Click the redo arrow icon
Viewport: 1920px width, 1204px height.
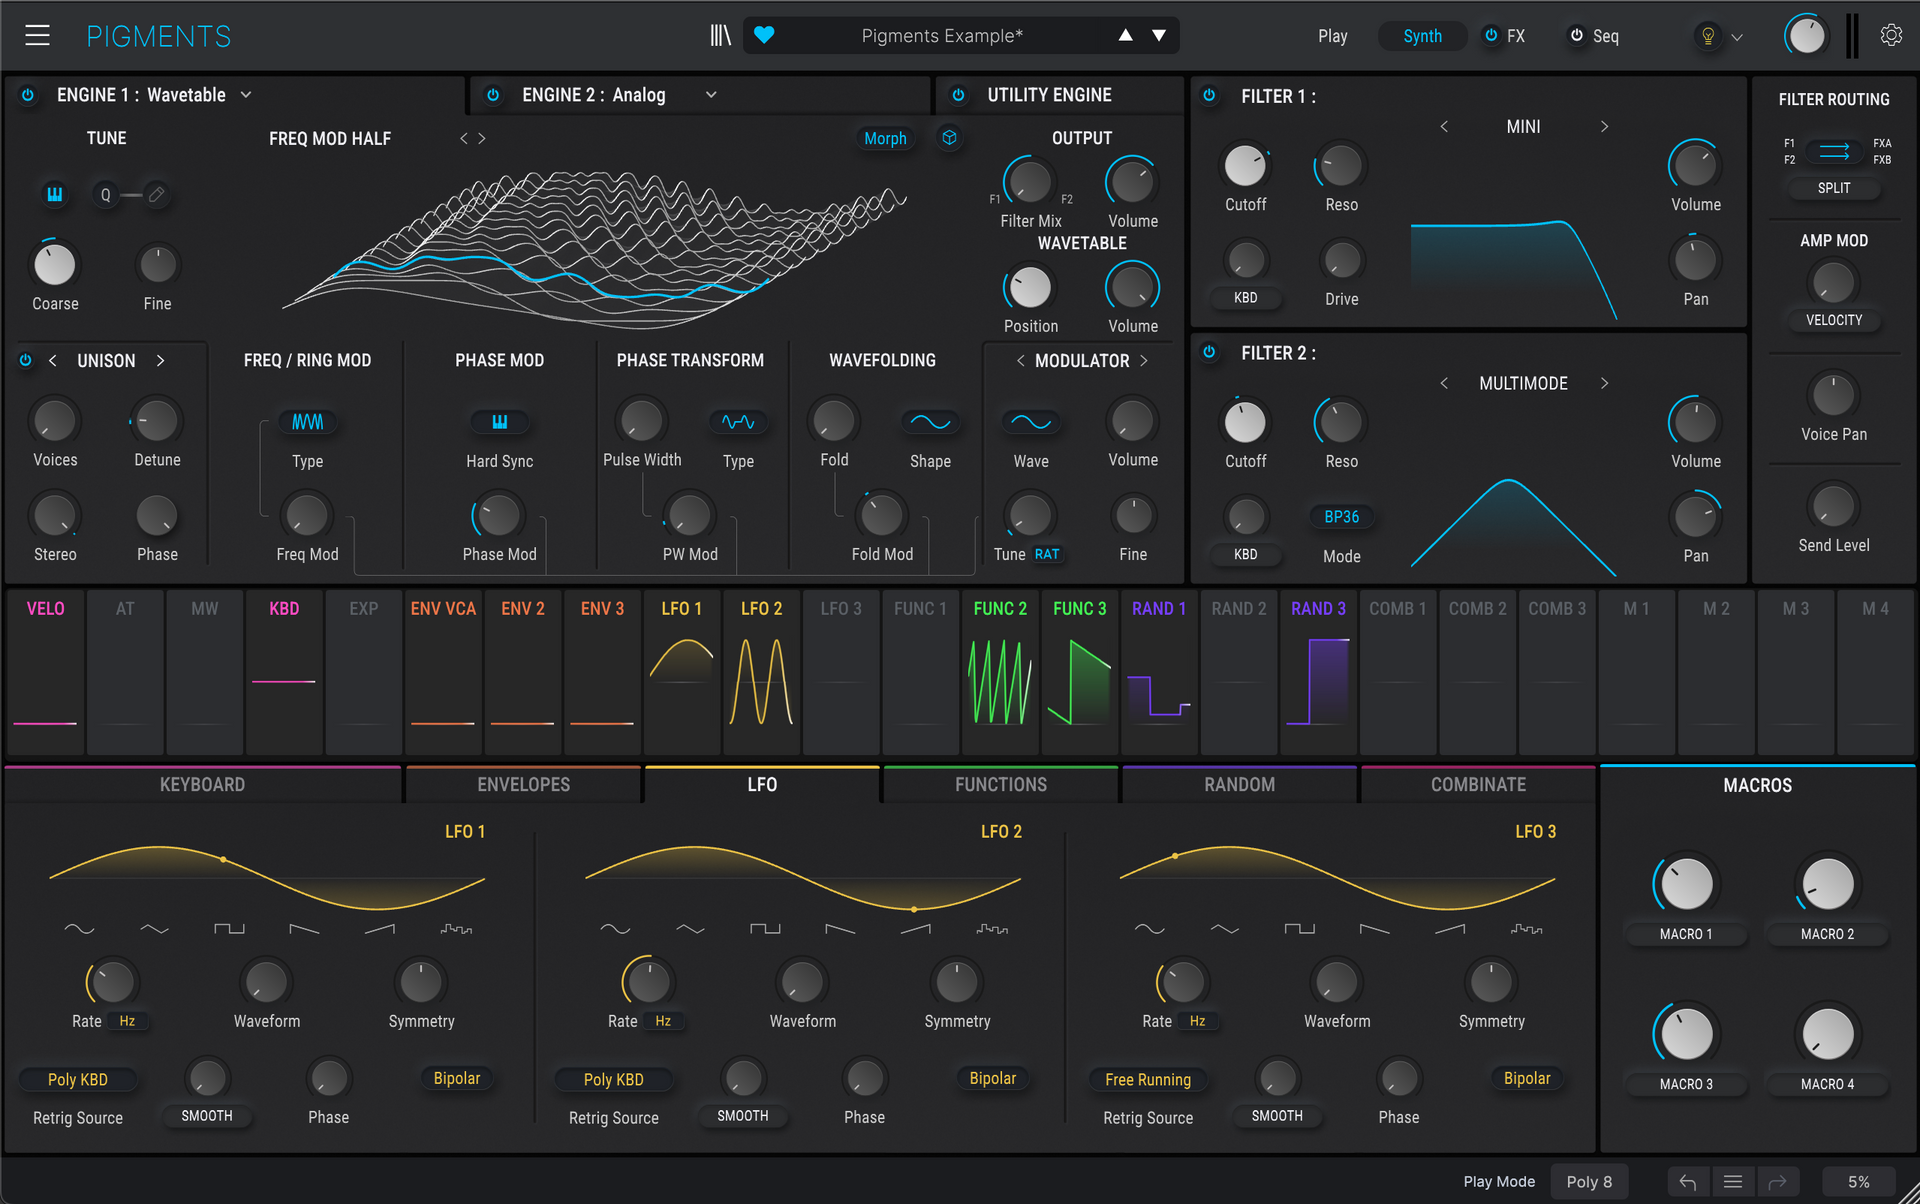click(x=1777, y=1182)
